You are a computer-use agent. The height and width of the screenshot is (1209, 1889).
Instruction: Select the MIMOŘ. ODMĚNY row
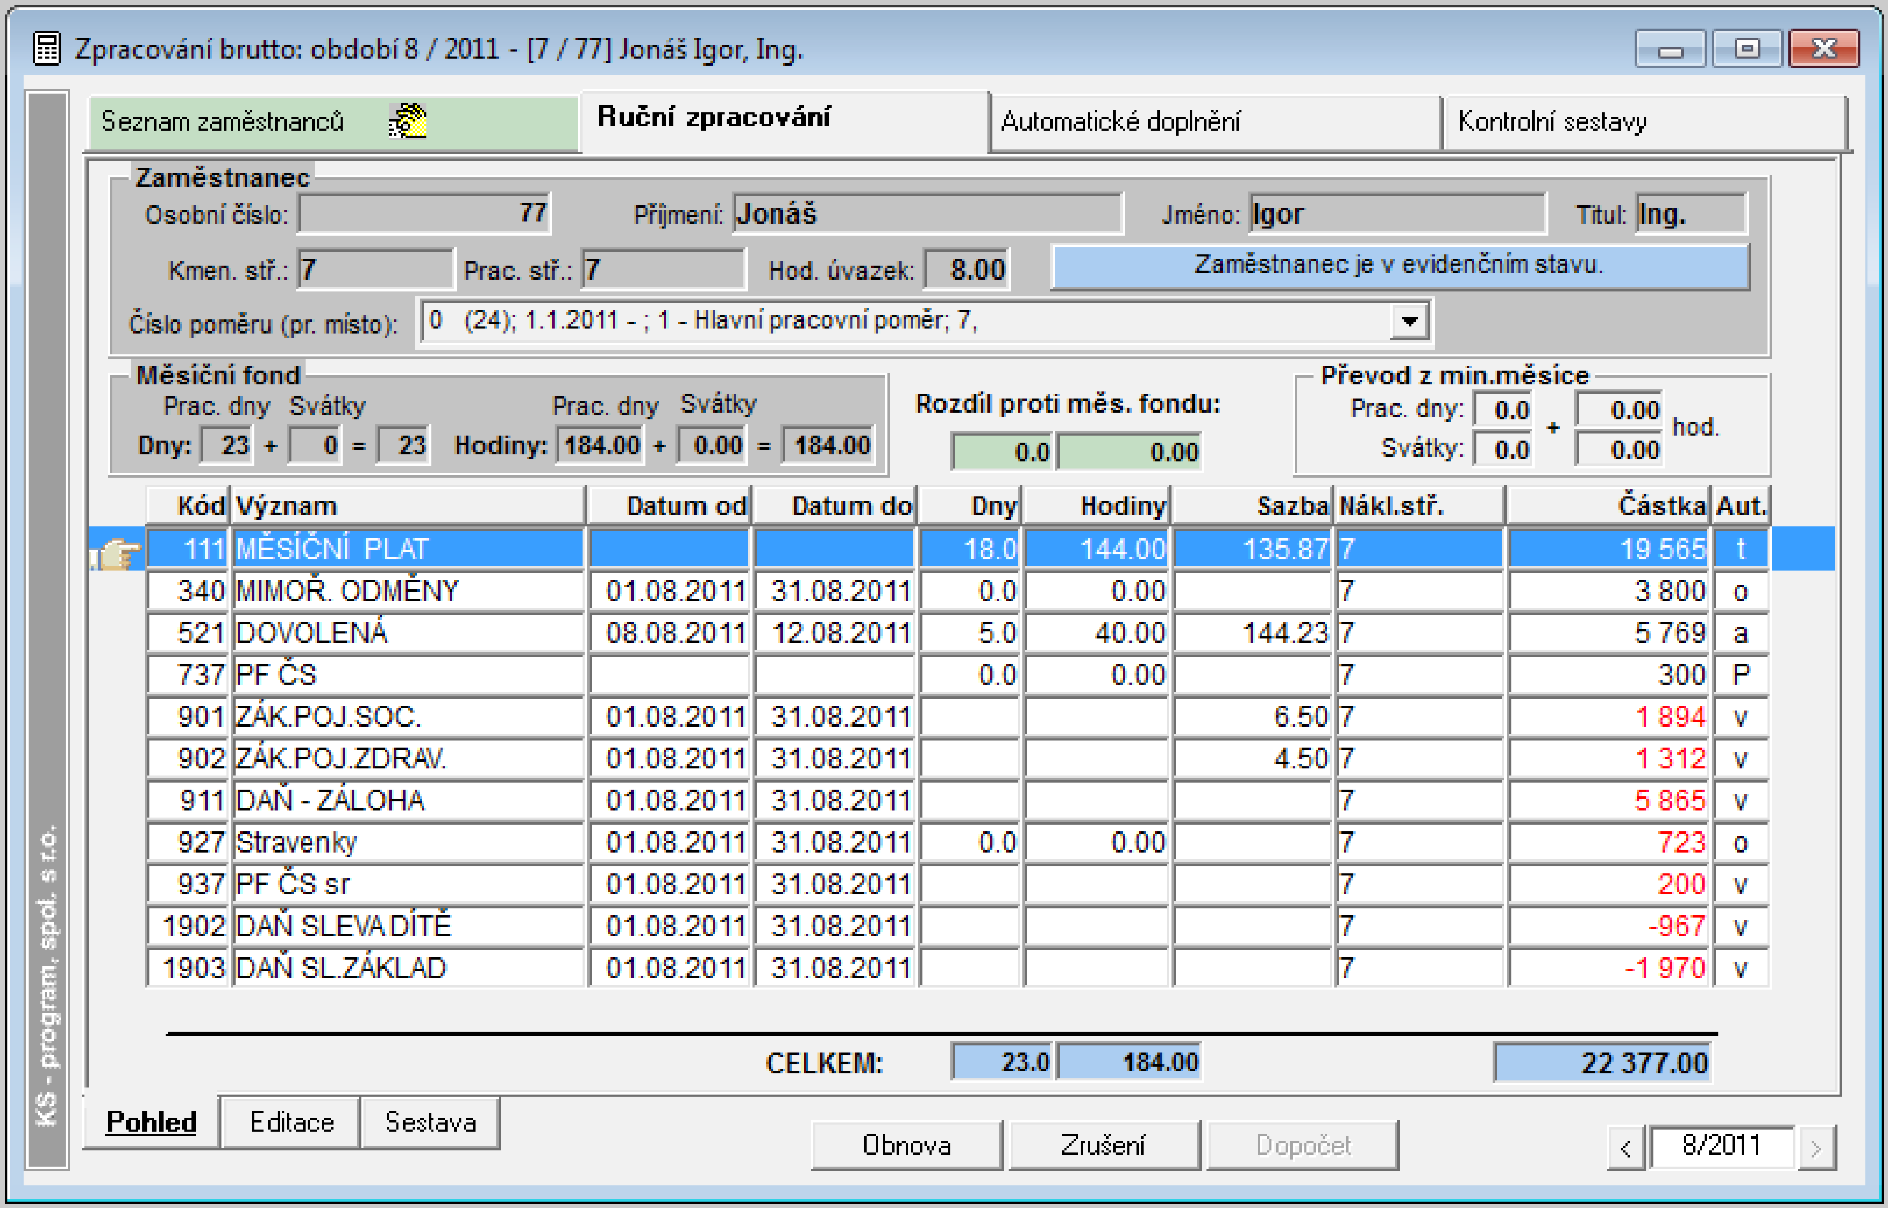pyautogui.click(x=960, y=591)
